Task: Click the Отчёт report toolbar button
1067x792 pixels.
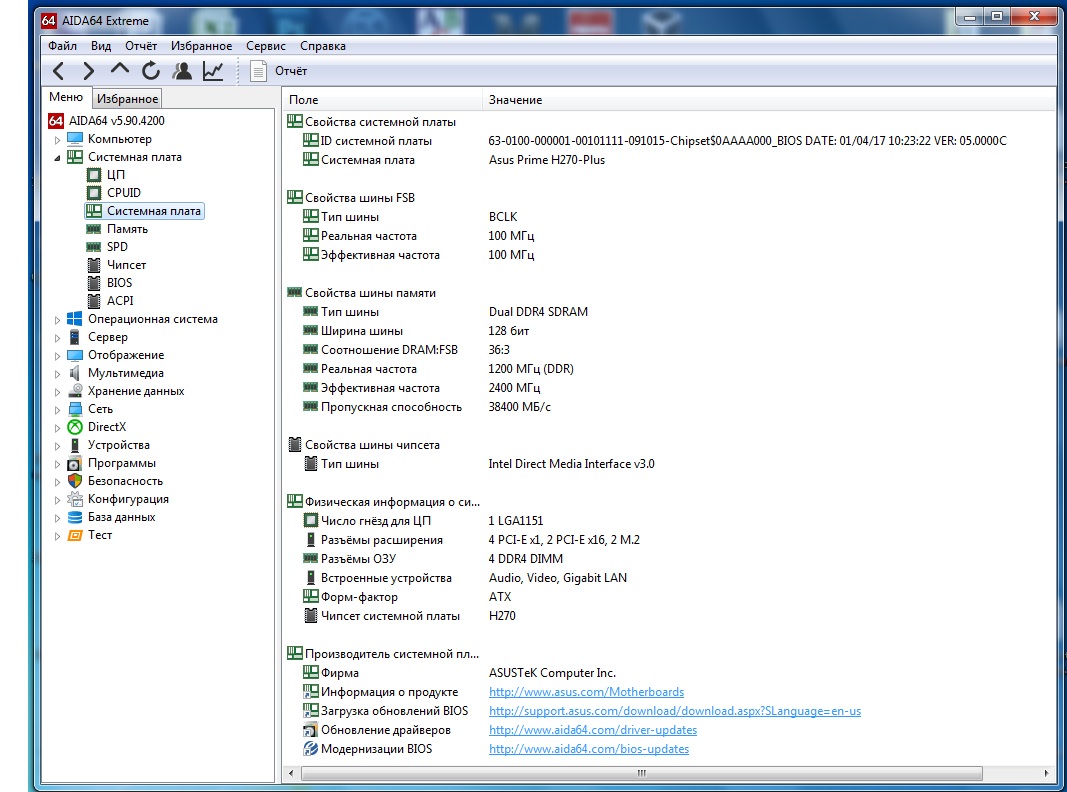Action: [x=279, y=71]
